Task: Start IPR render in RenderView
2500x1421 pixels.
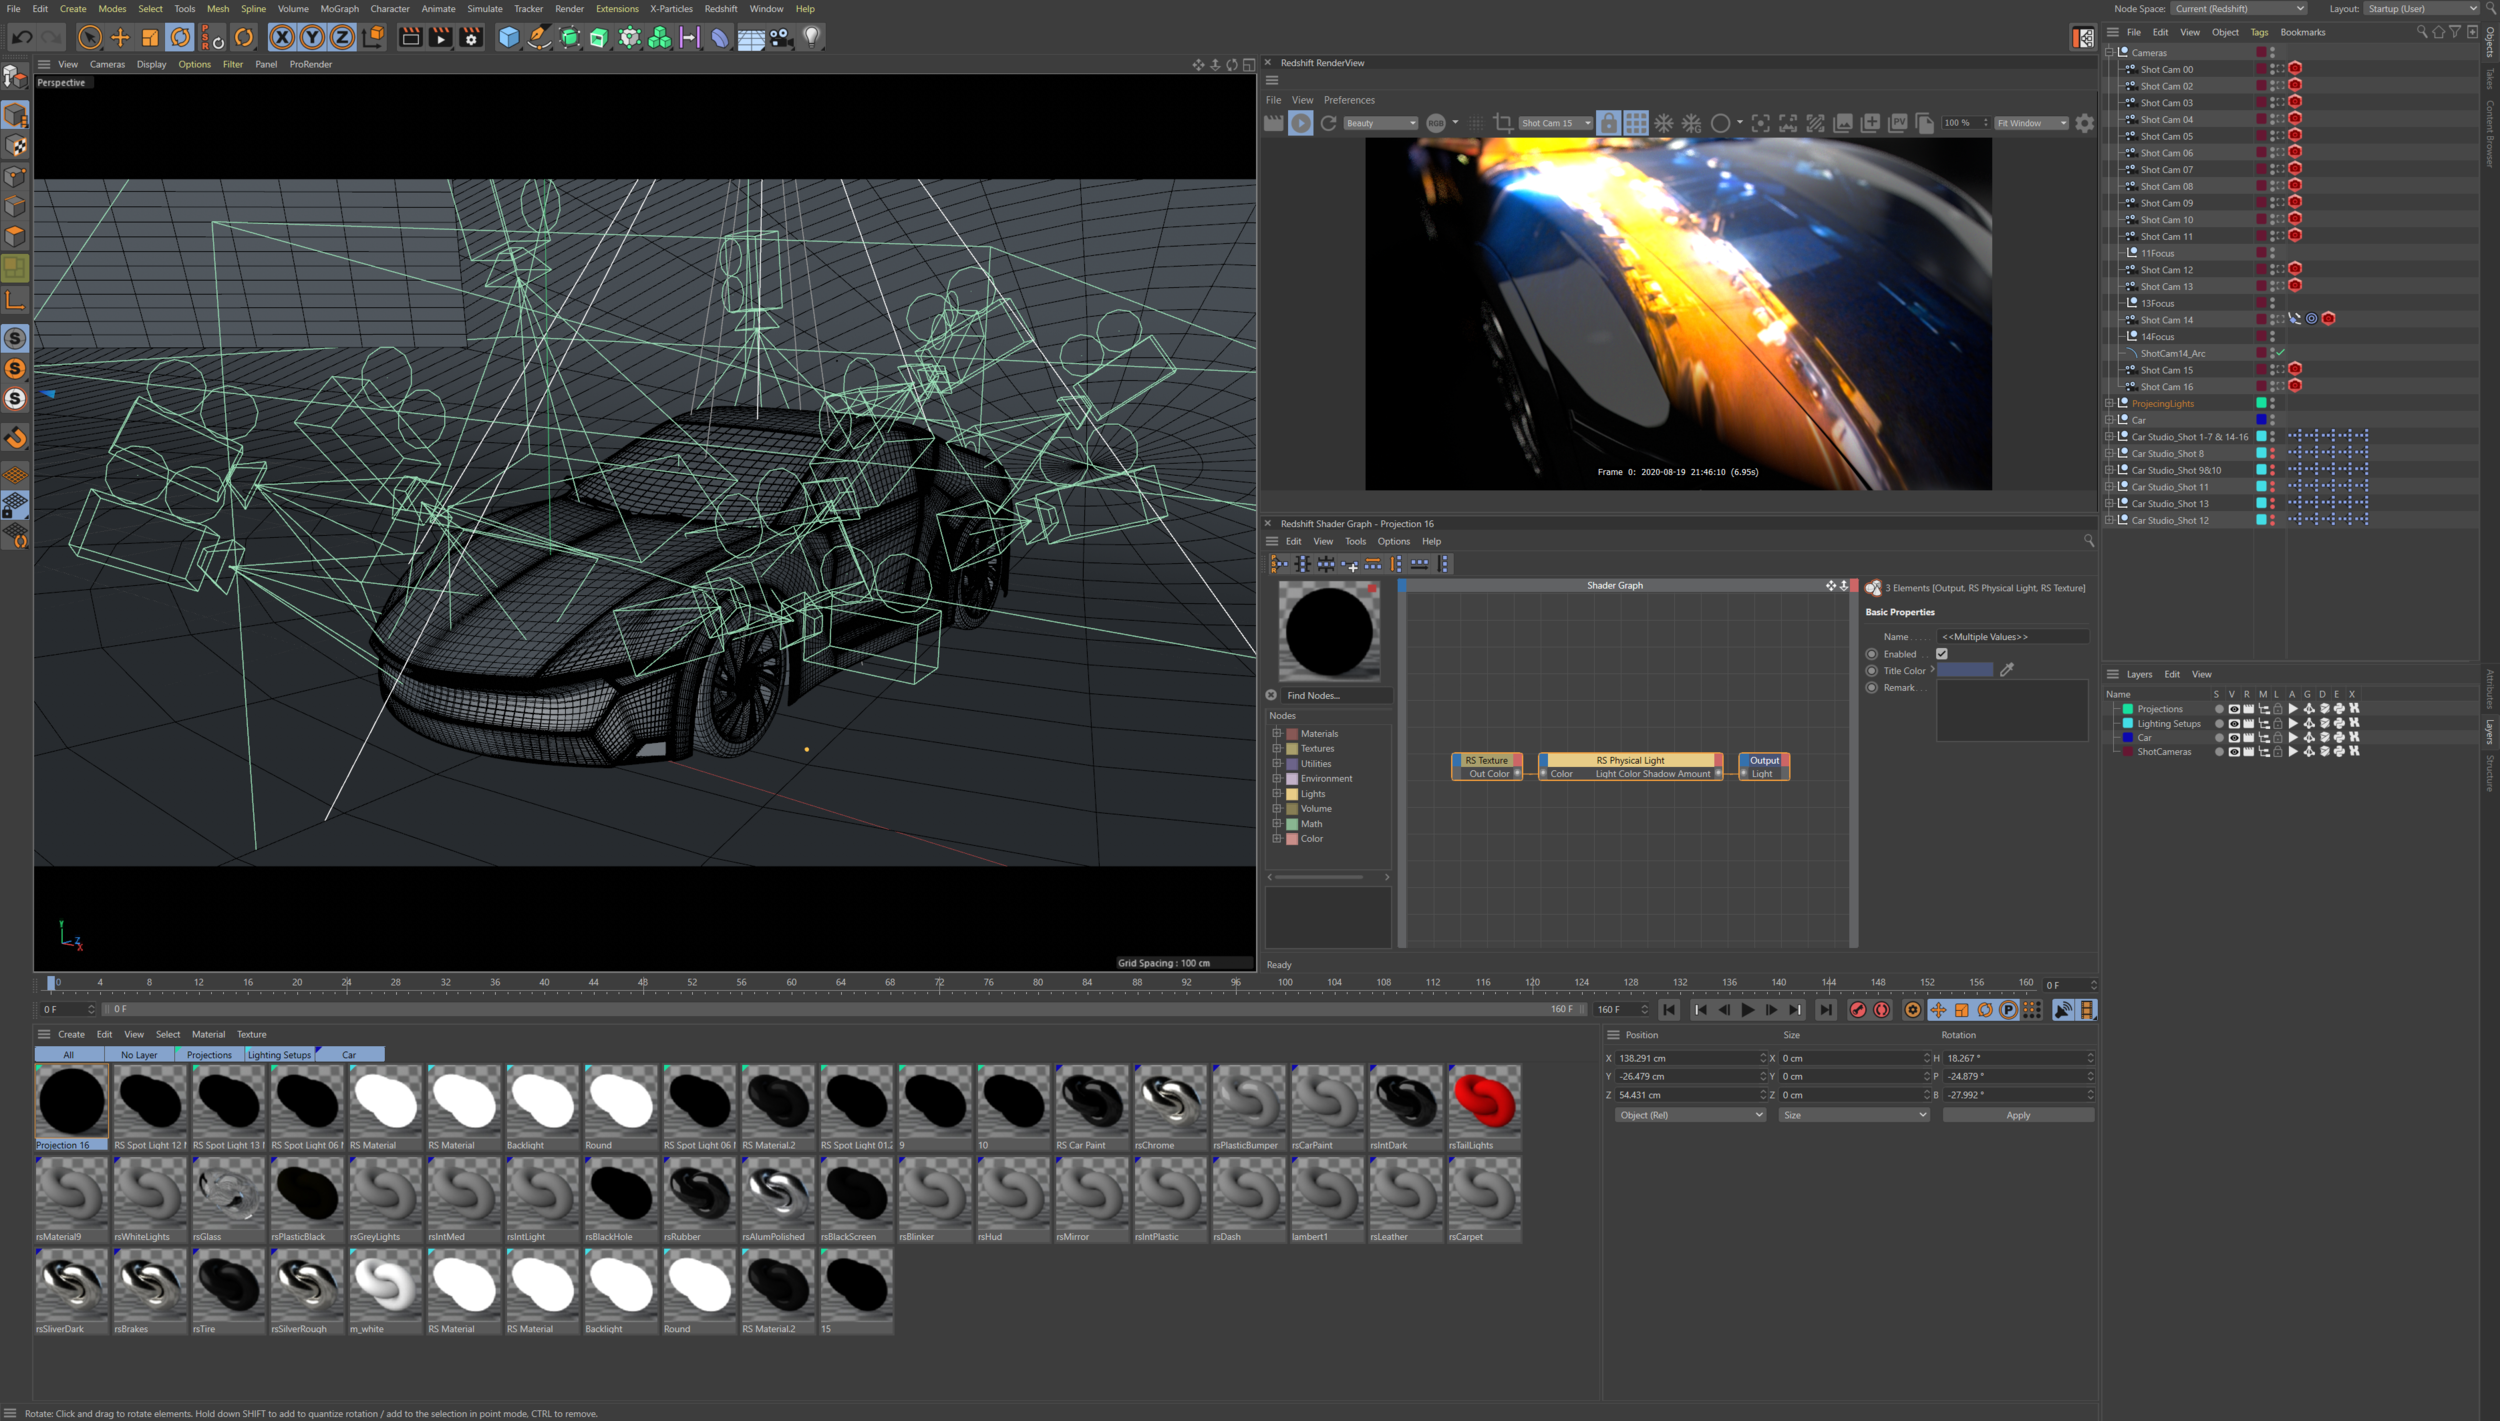Action: (x=1300, y=123)
